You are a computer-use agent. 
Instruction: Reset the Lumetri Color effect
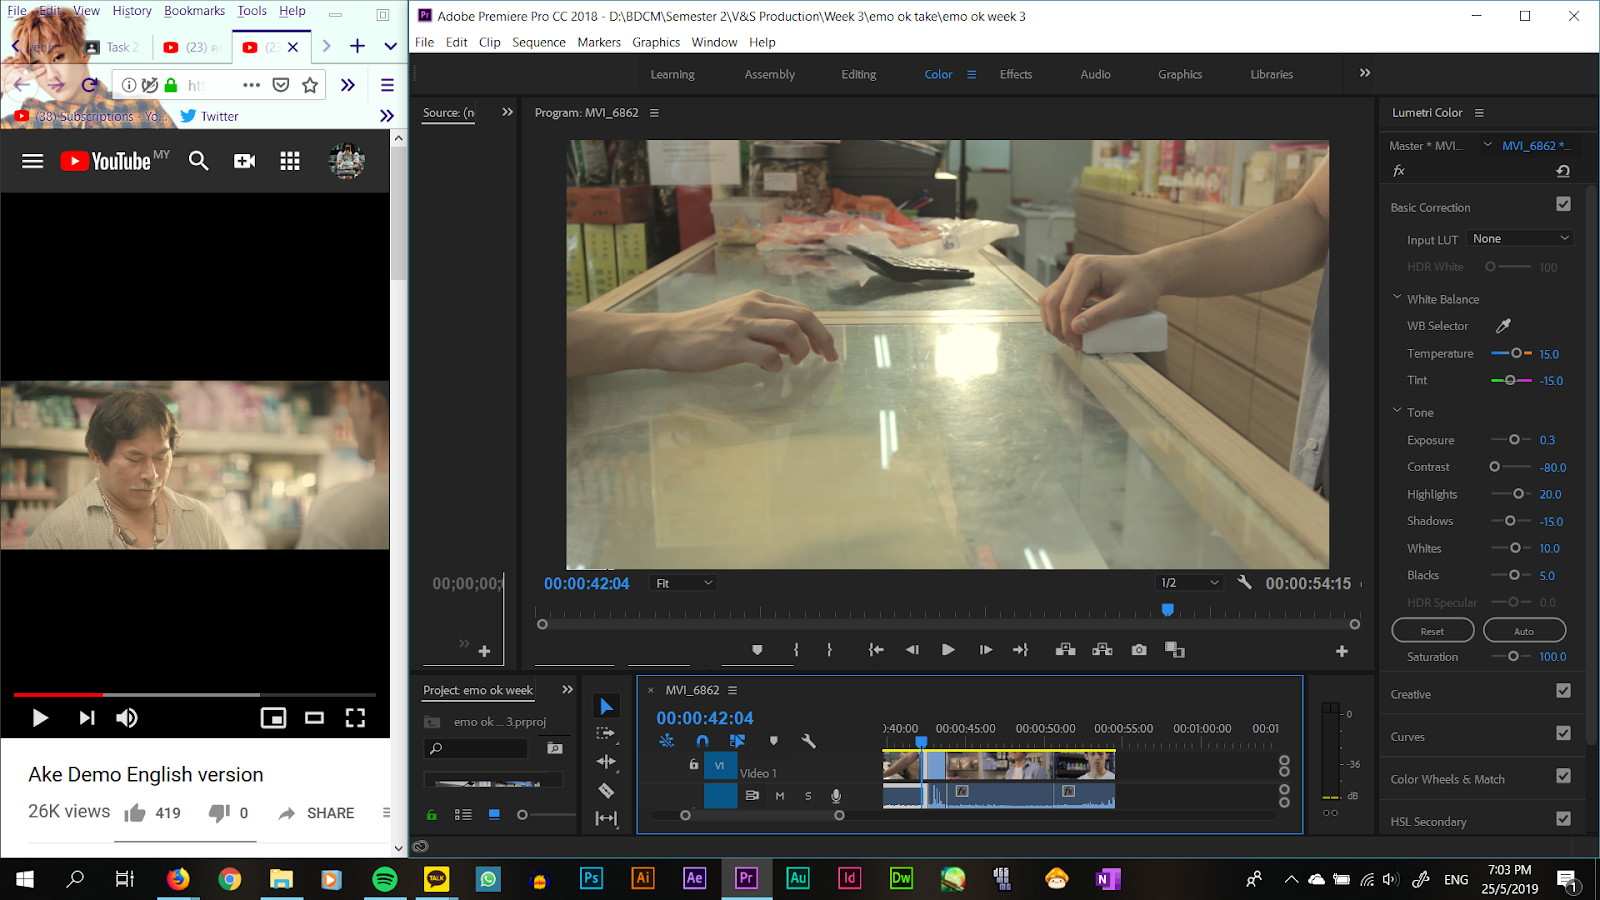point(1563,171)
